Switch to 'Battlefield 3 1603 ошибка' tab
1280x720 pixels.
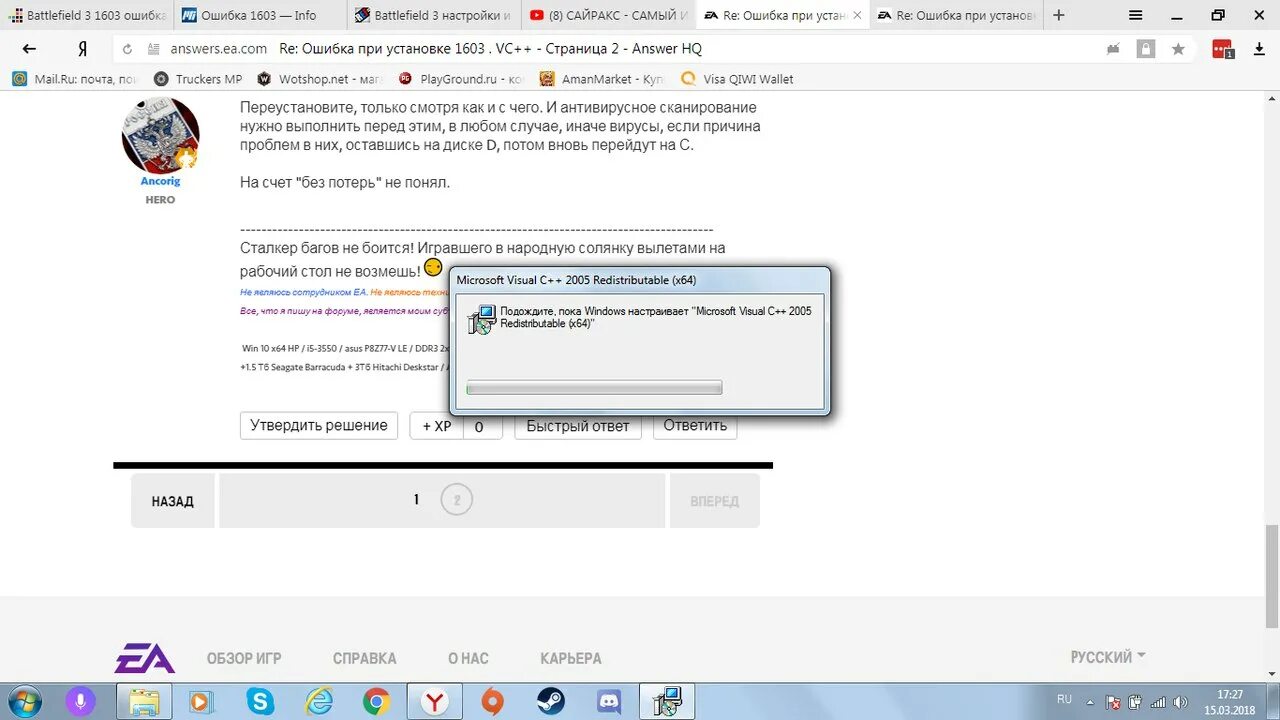(86, 15)
